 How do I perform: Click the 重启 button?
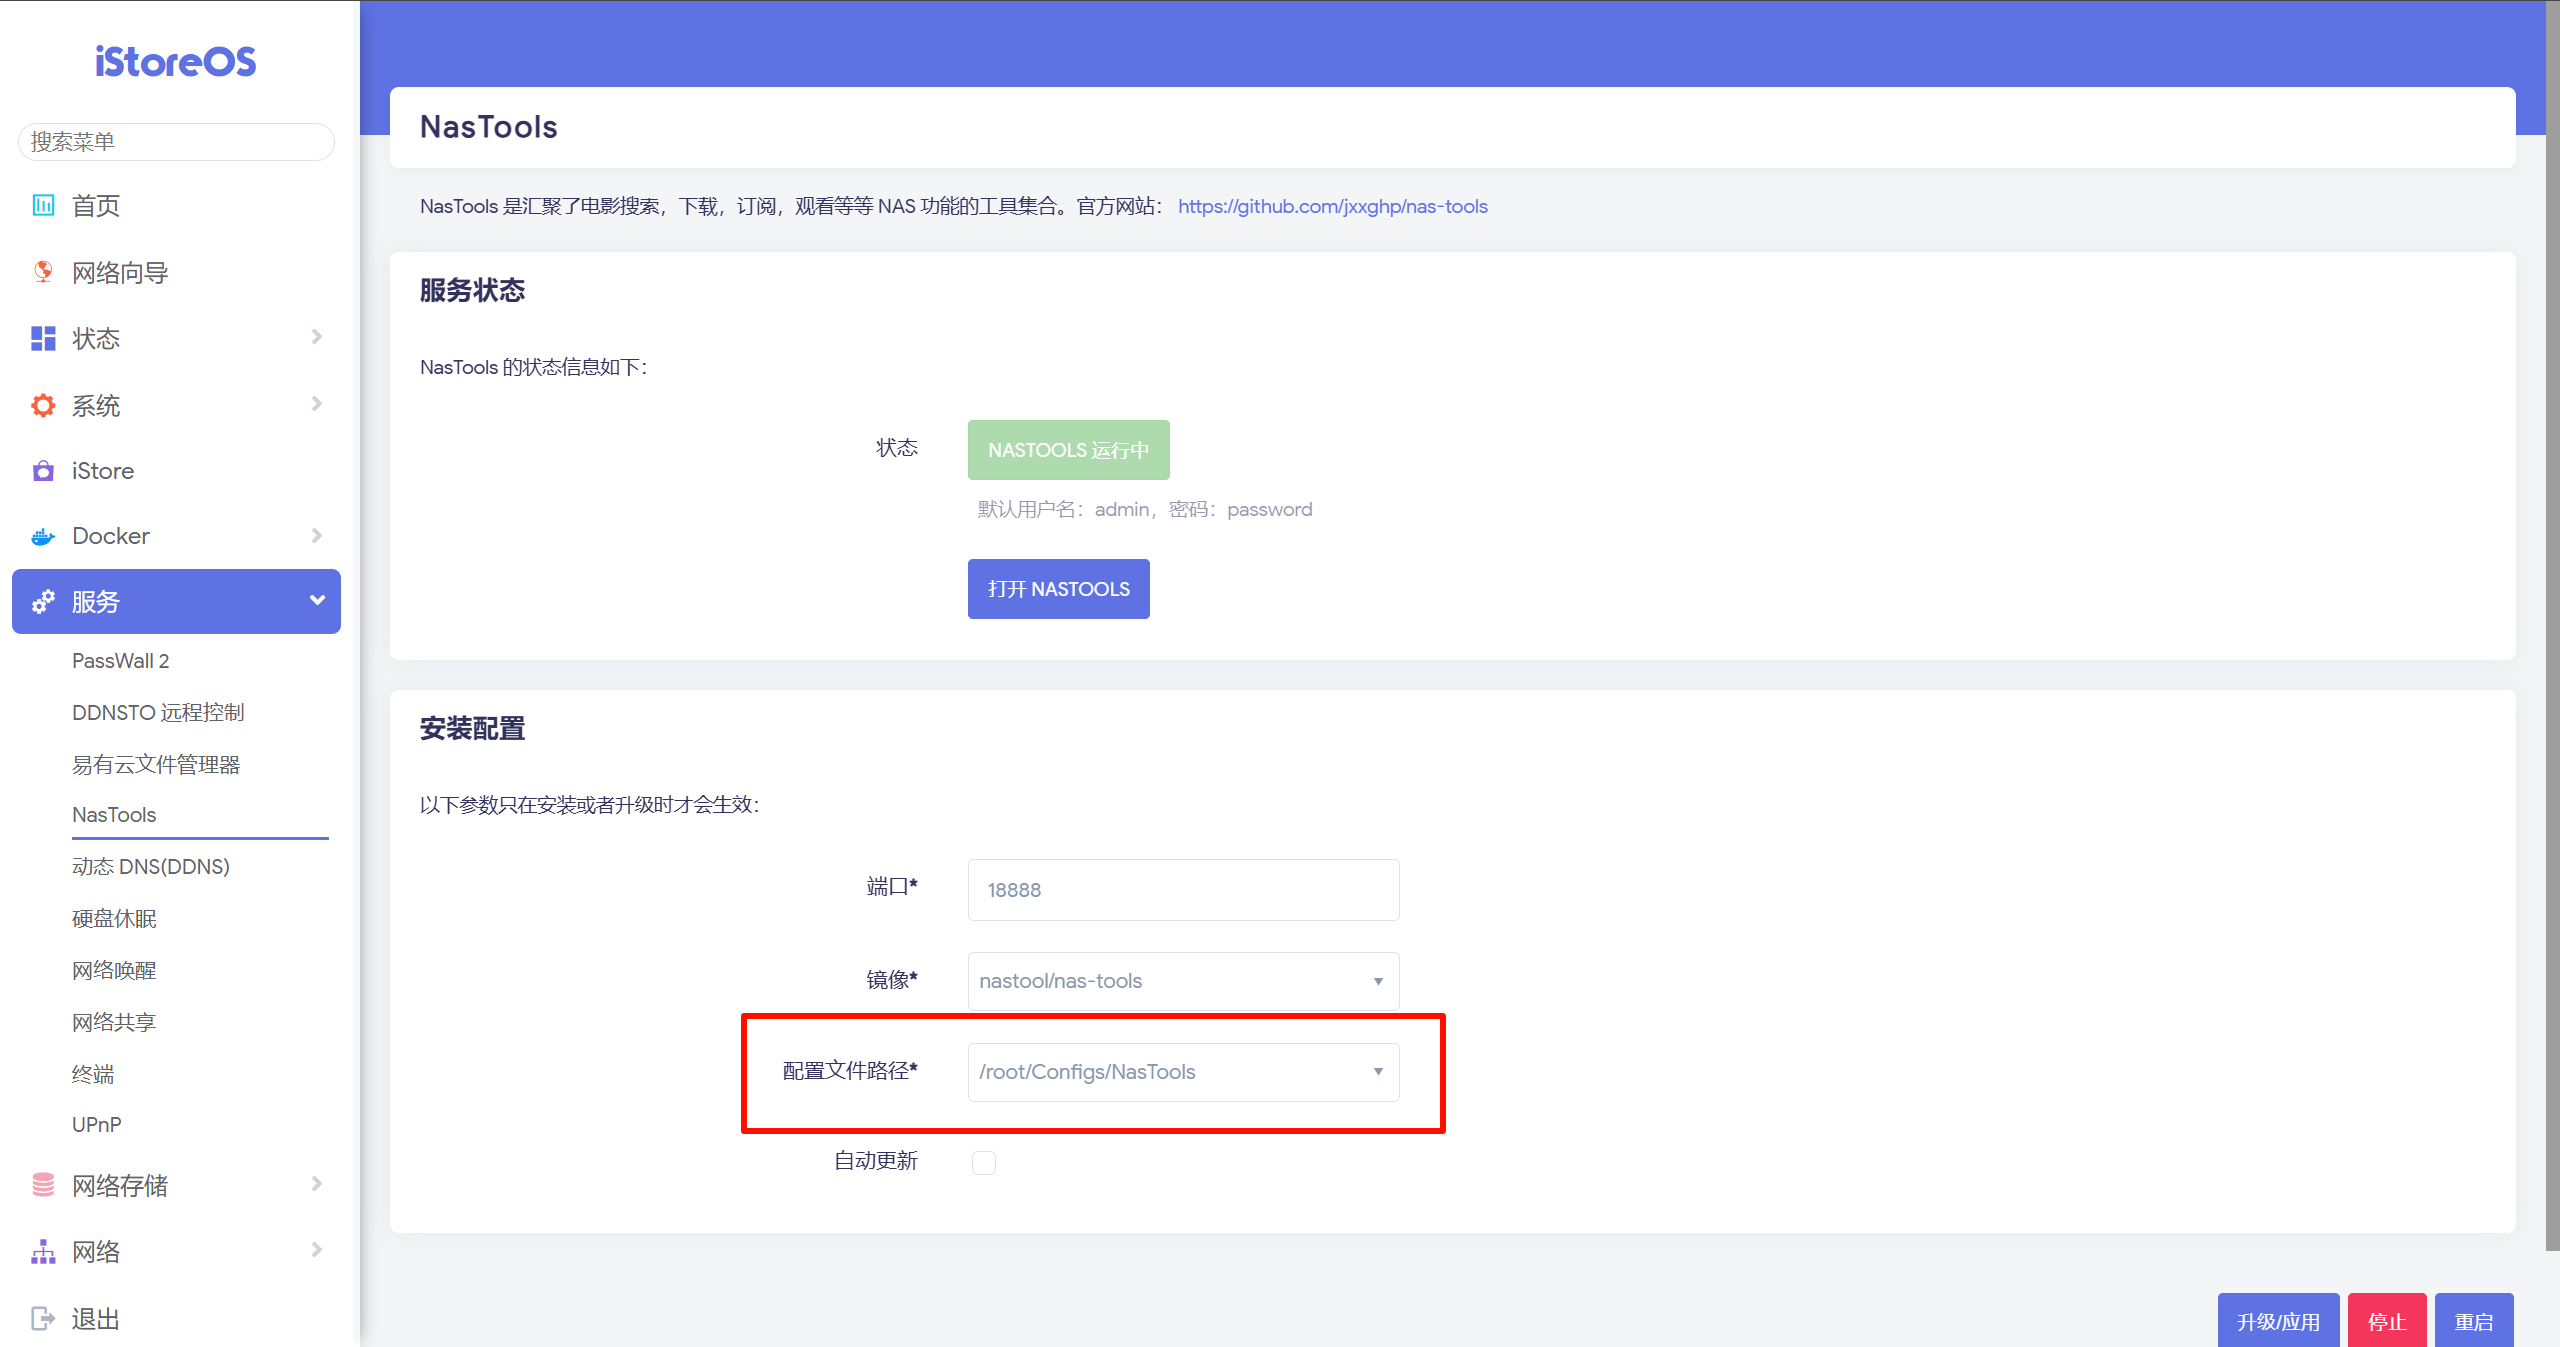2474,1321
